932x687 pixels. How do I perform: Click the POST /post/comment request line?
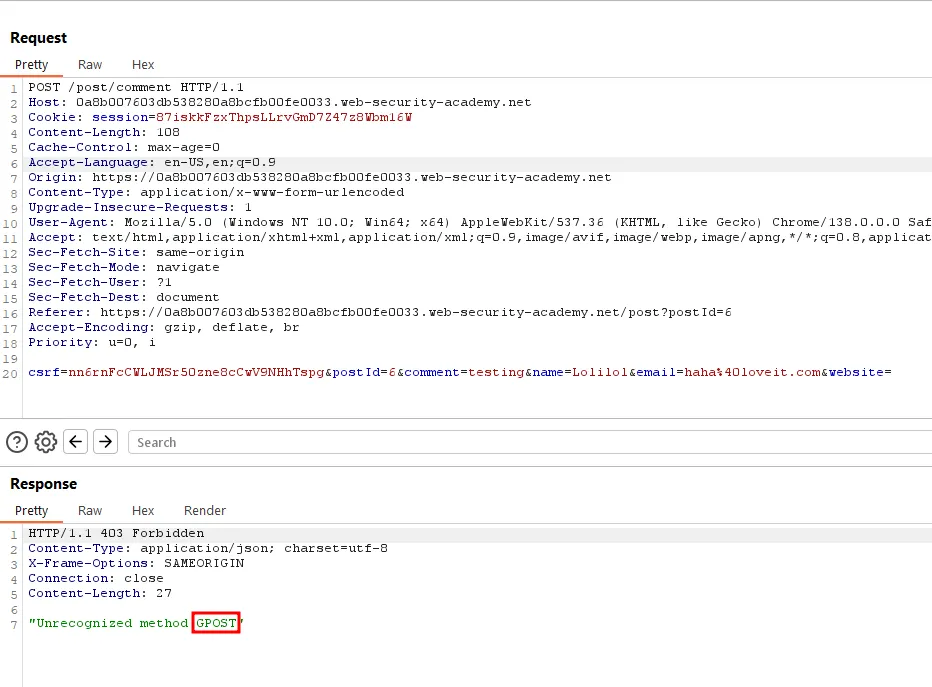click(x=136, y=87)
